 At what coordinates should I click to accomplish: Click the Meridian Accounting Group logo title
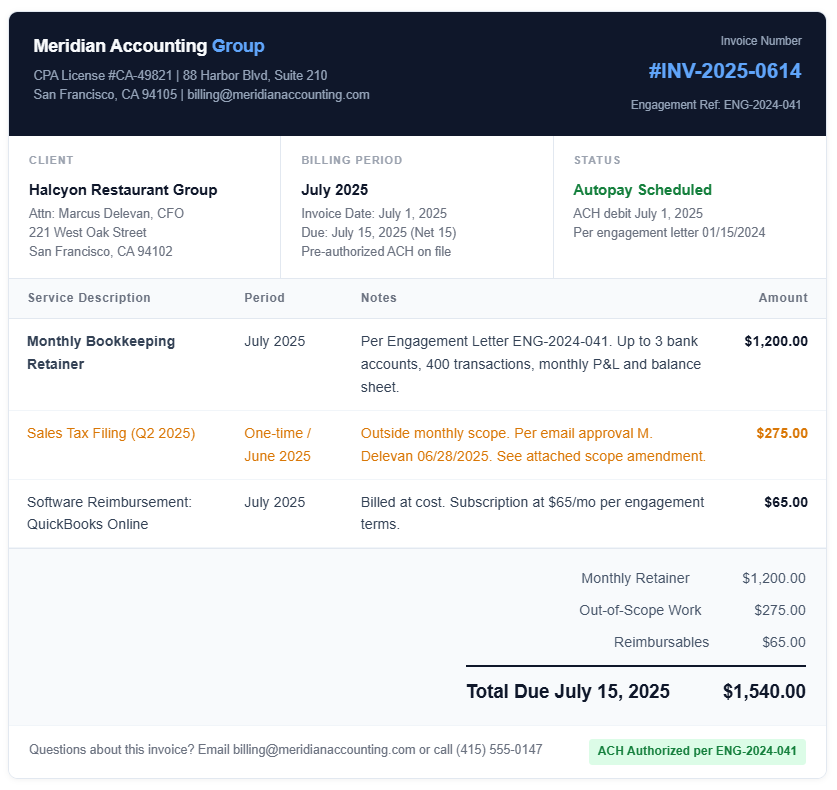click(x=149, y=46)
